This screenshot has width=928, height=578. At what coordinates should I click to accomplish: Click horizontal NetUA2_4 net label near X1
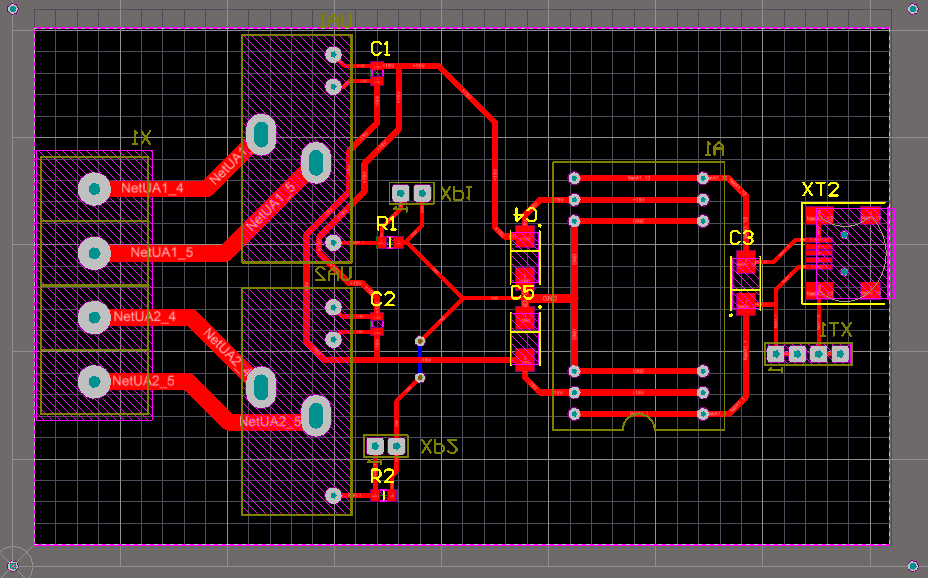point(144,317)
